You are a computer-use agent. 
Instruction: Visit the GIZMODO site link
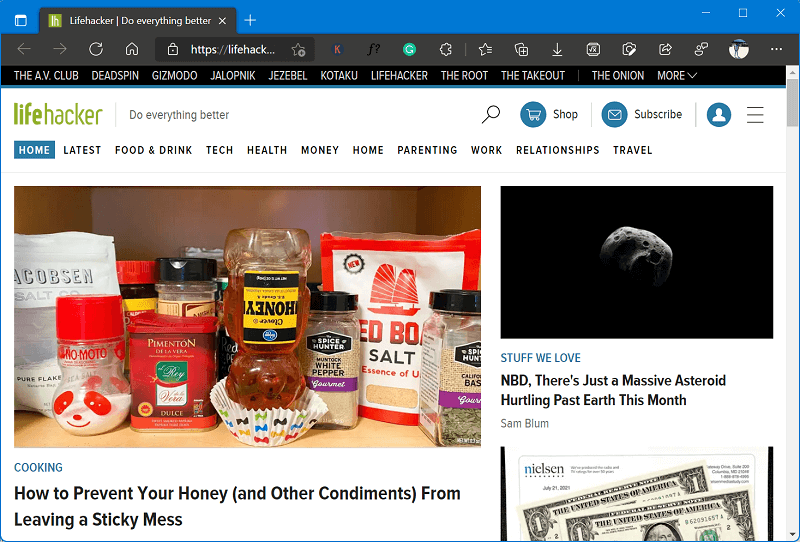(174, 76)
